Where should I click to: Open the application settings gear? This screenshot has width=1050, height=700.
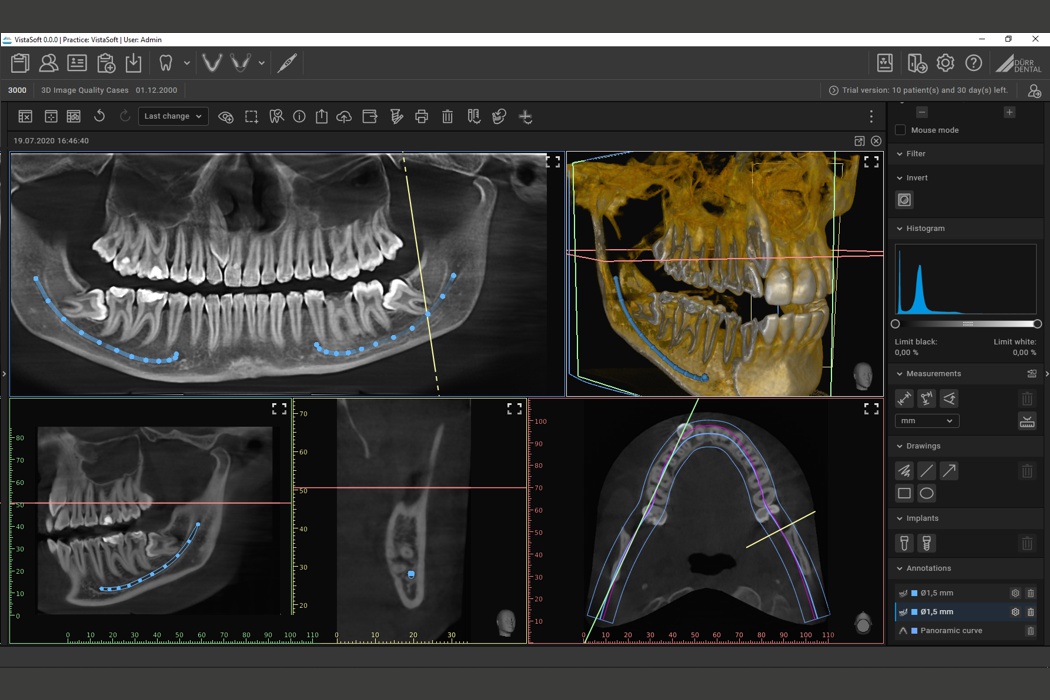(x=945, y=63)
